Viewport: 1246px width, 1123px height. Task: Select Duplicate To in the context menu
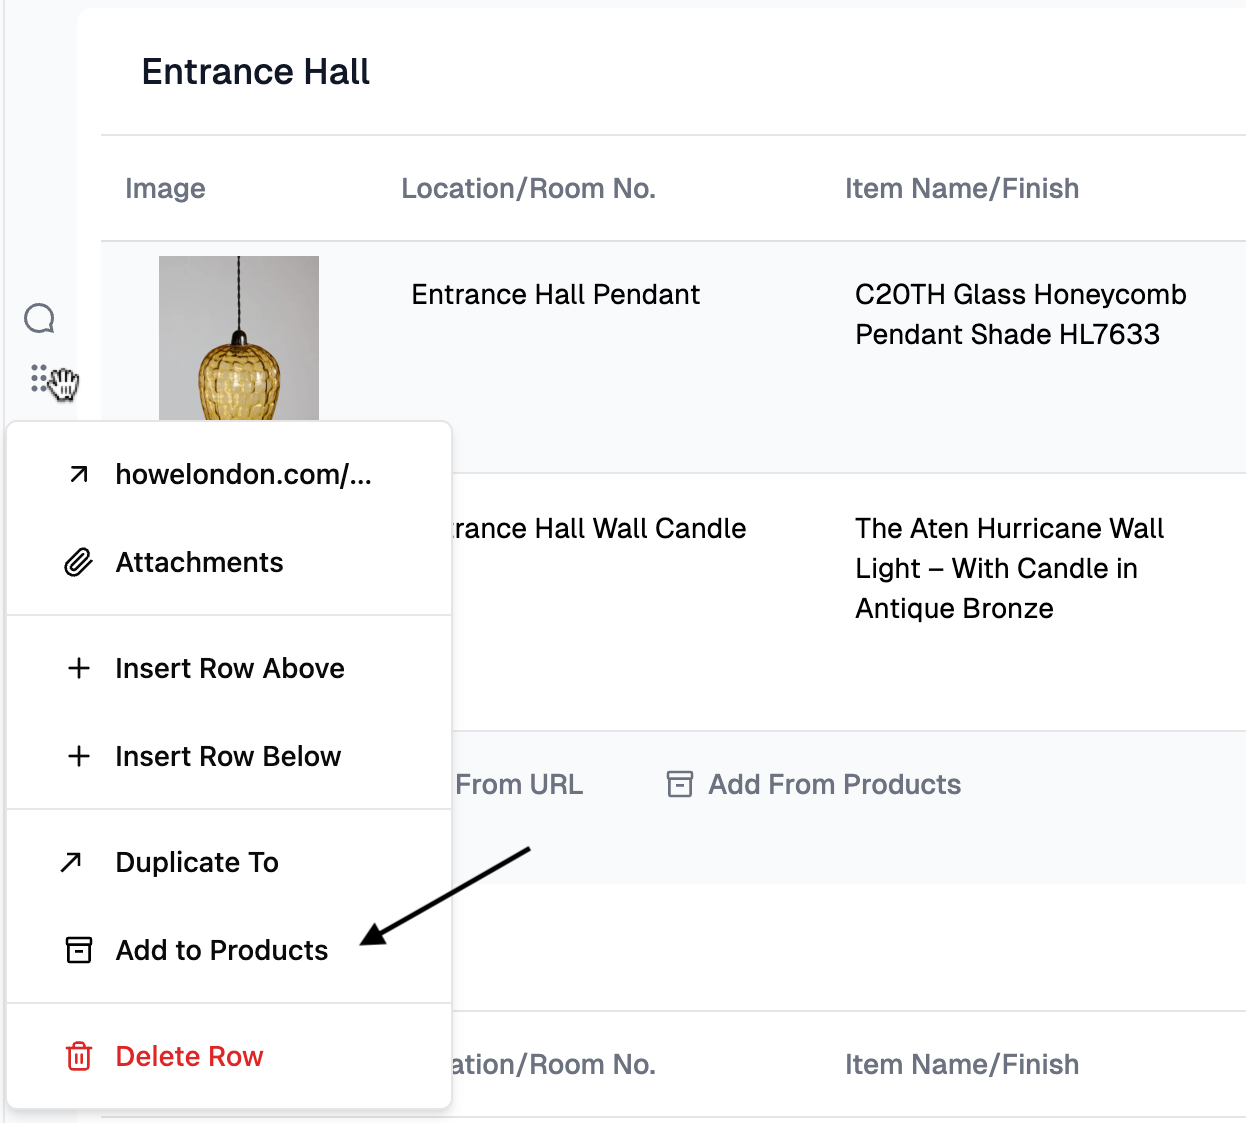pos(197,862)
